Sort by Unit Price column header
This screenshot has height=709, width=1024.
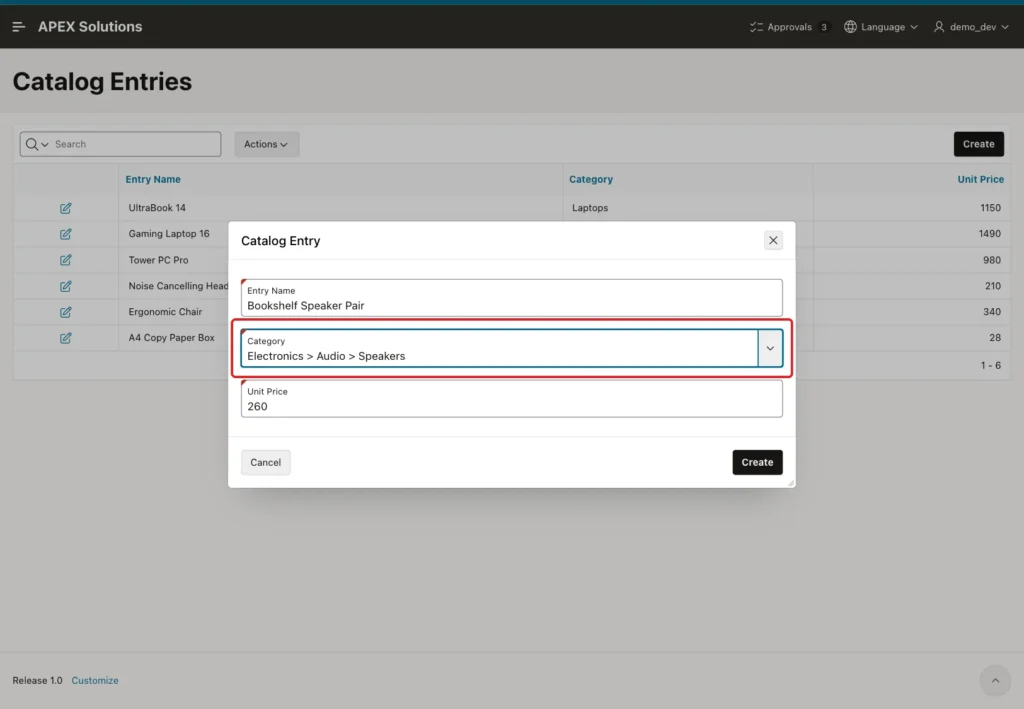click(x=980, y=180)
